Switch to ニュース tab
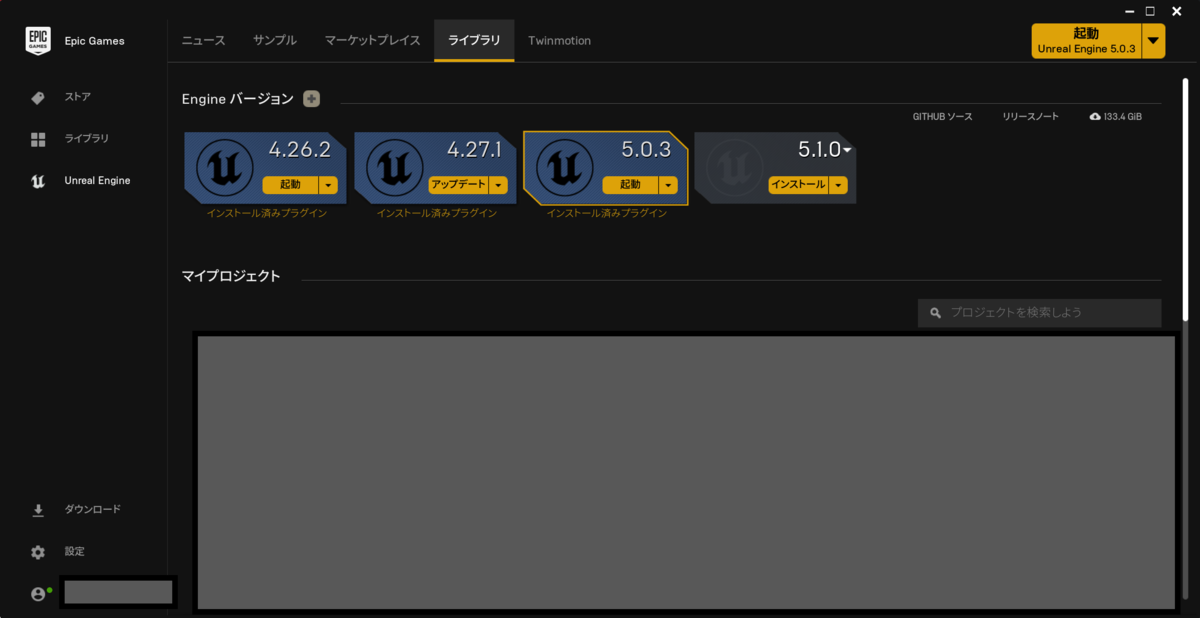 [x=203, y=41]
